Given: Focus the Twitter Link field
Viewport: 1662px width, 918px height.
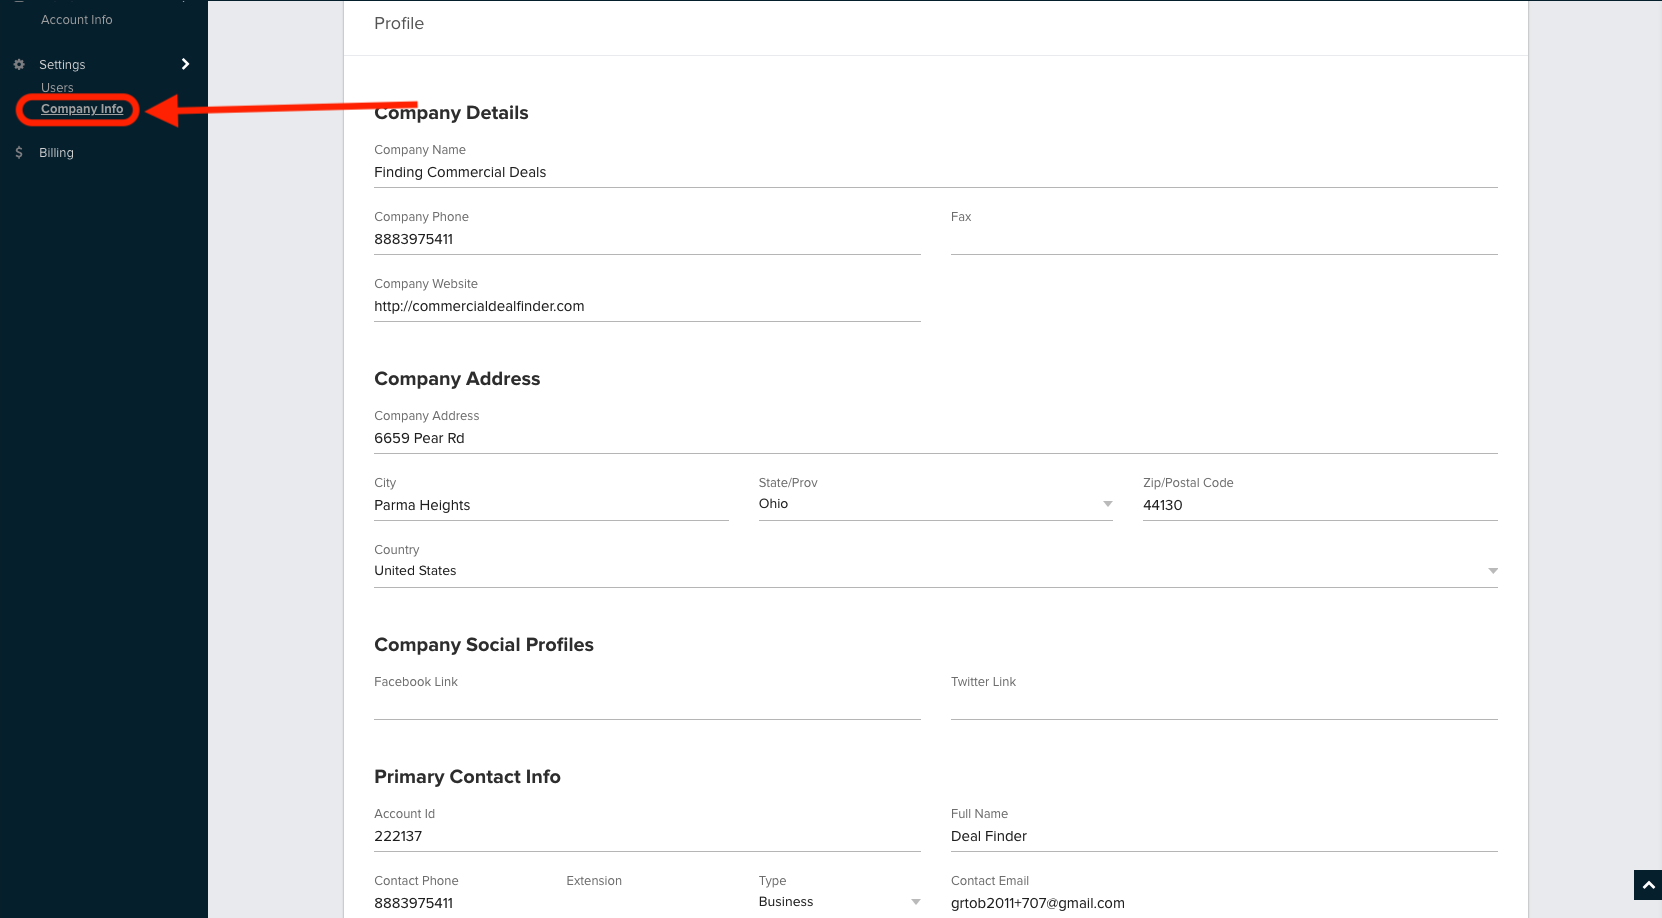Looking at the screenshot, I should (x=1223, y=705).
